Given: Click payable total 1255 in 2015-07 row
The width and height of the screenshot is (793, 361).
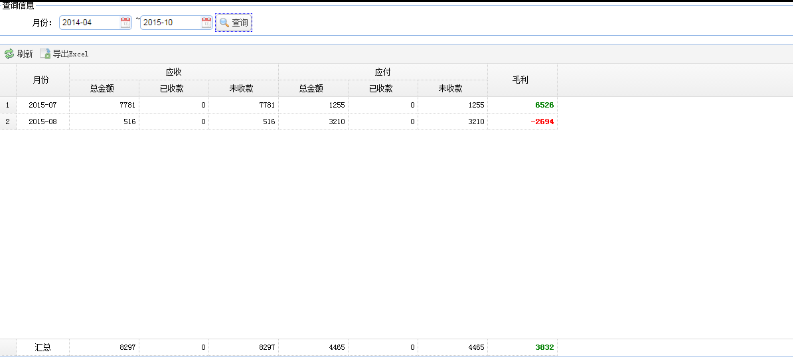Looking at the screenshot, I should click(x=336, y=105).
